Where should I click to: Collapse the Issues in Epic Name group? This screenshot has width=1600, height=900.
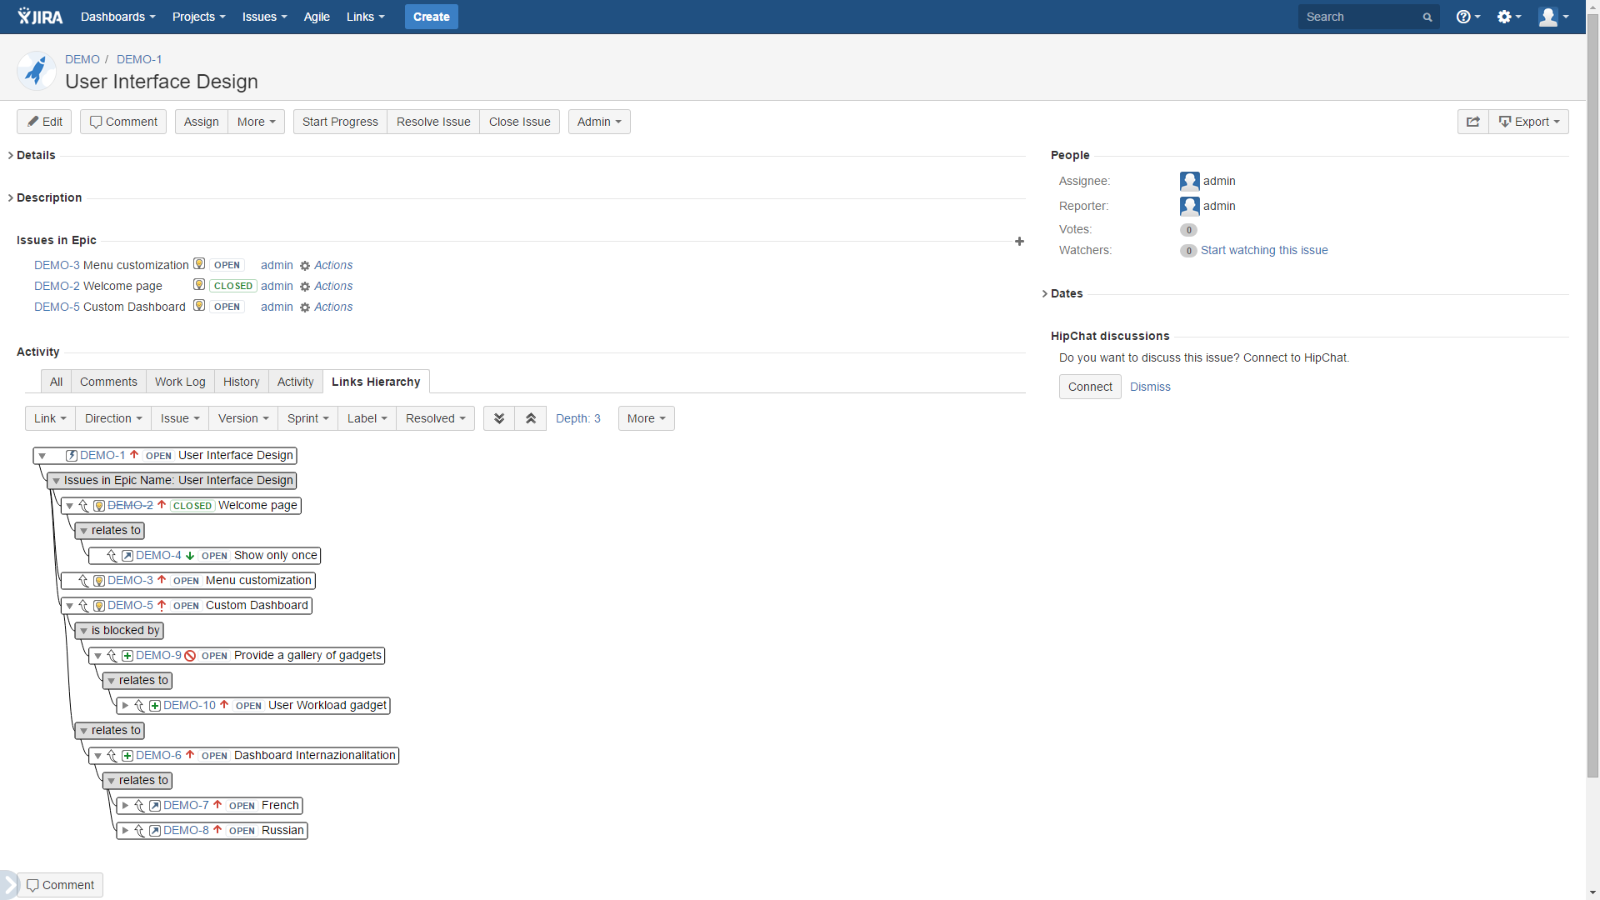click(x=56, y=481)
